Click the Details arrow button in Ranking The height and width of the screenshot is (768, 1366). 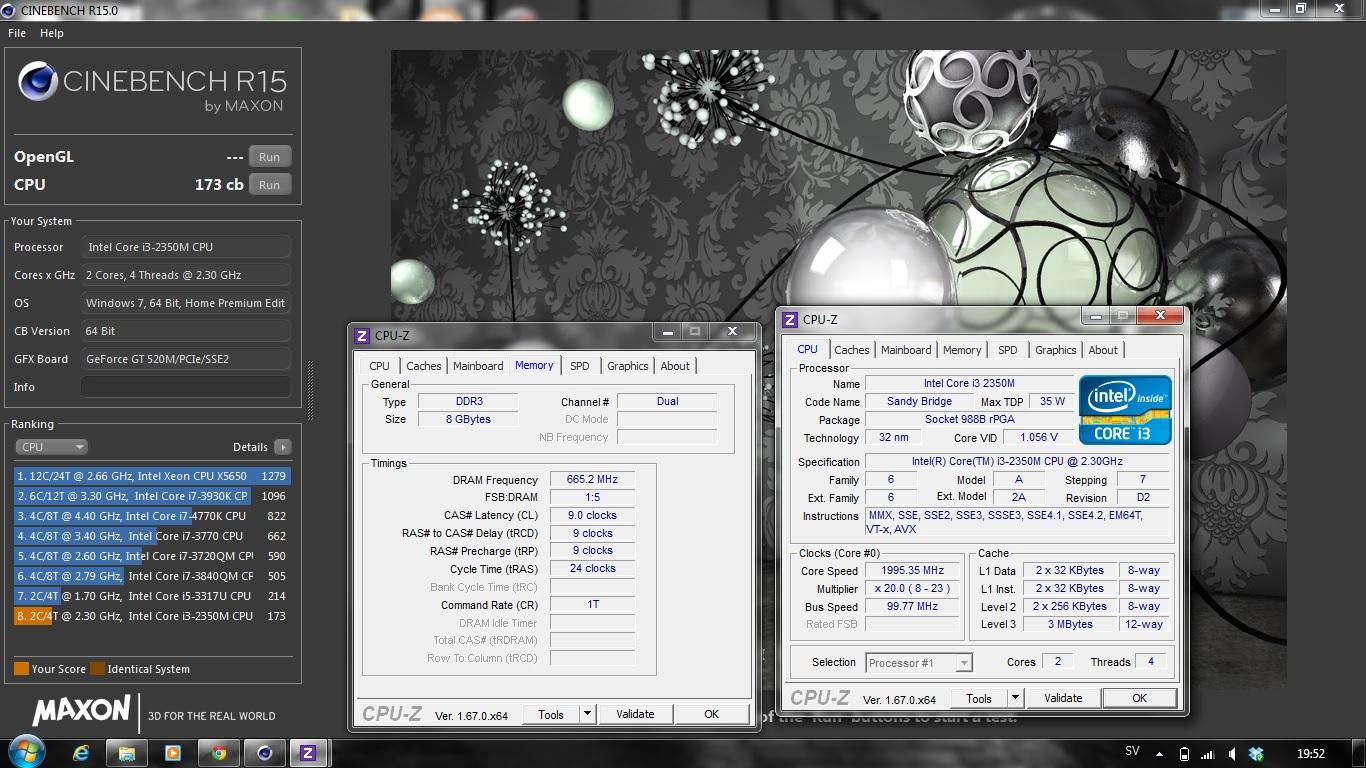(283, 447)
